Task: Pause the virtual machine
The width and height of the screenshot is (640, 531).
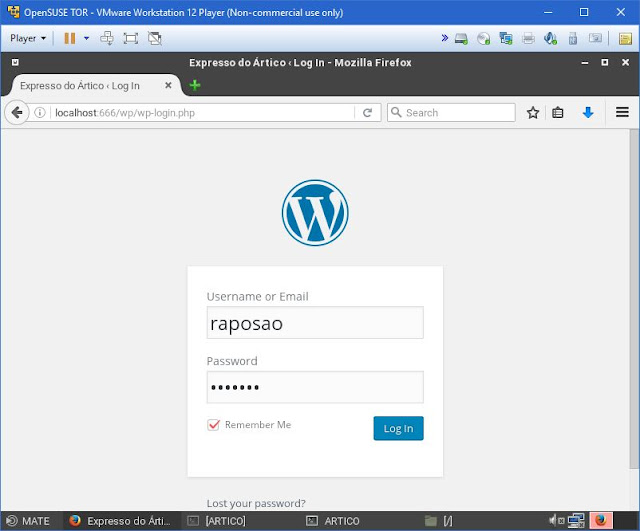Action: (70, 38)
